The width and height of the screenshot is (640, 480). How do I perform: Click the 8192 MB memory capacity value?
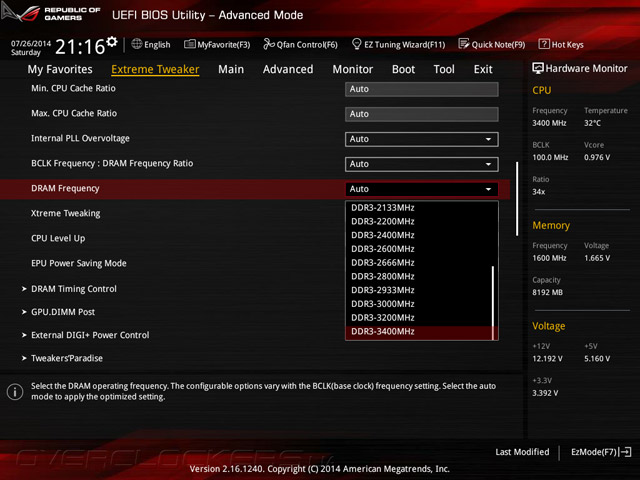547,293
